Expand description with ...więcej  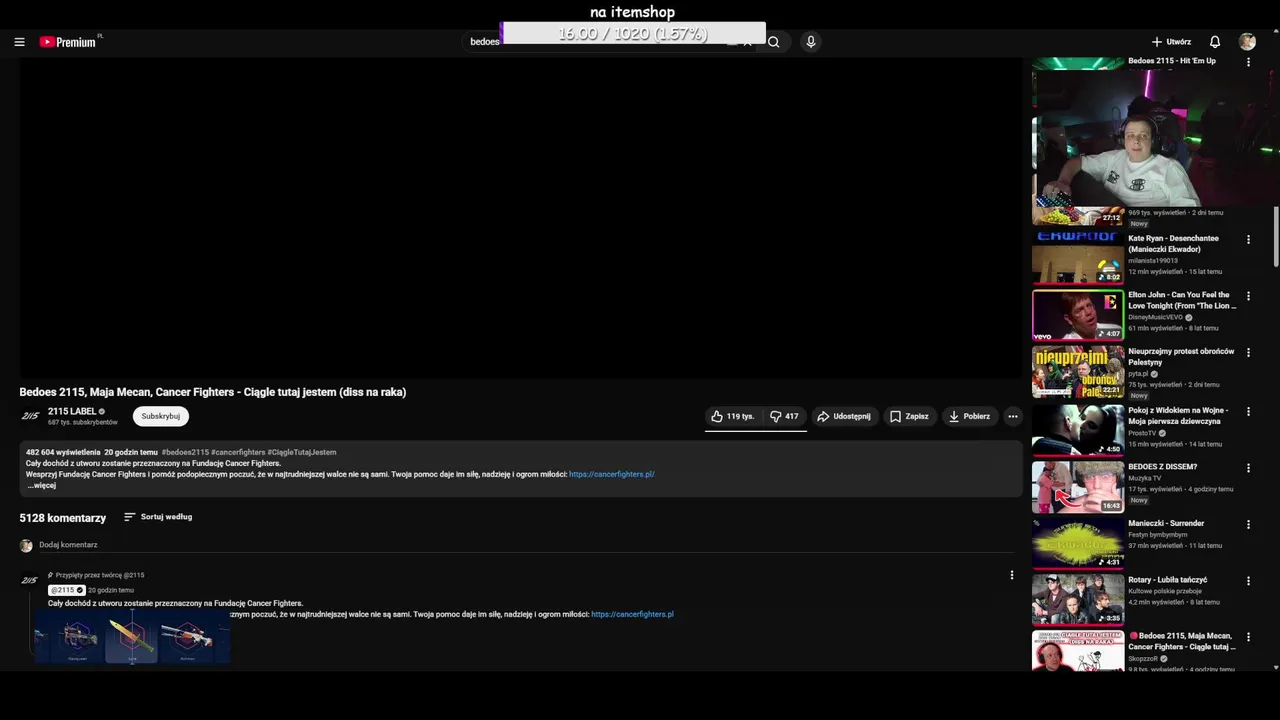[x=41, y=485]
